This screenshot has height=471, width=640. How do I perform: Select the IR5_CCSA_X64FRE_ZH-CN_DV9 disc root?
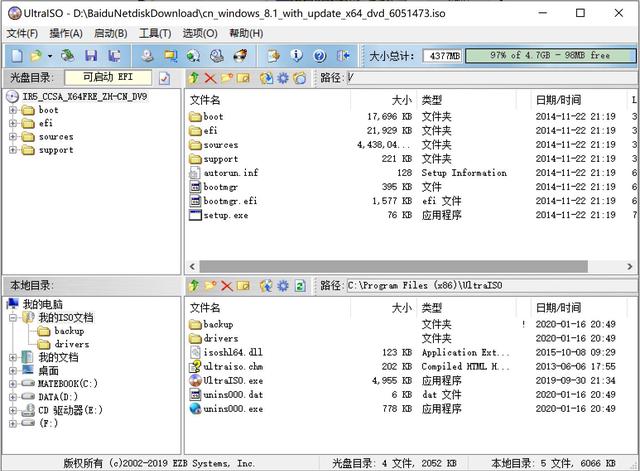84,97
